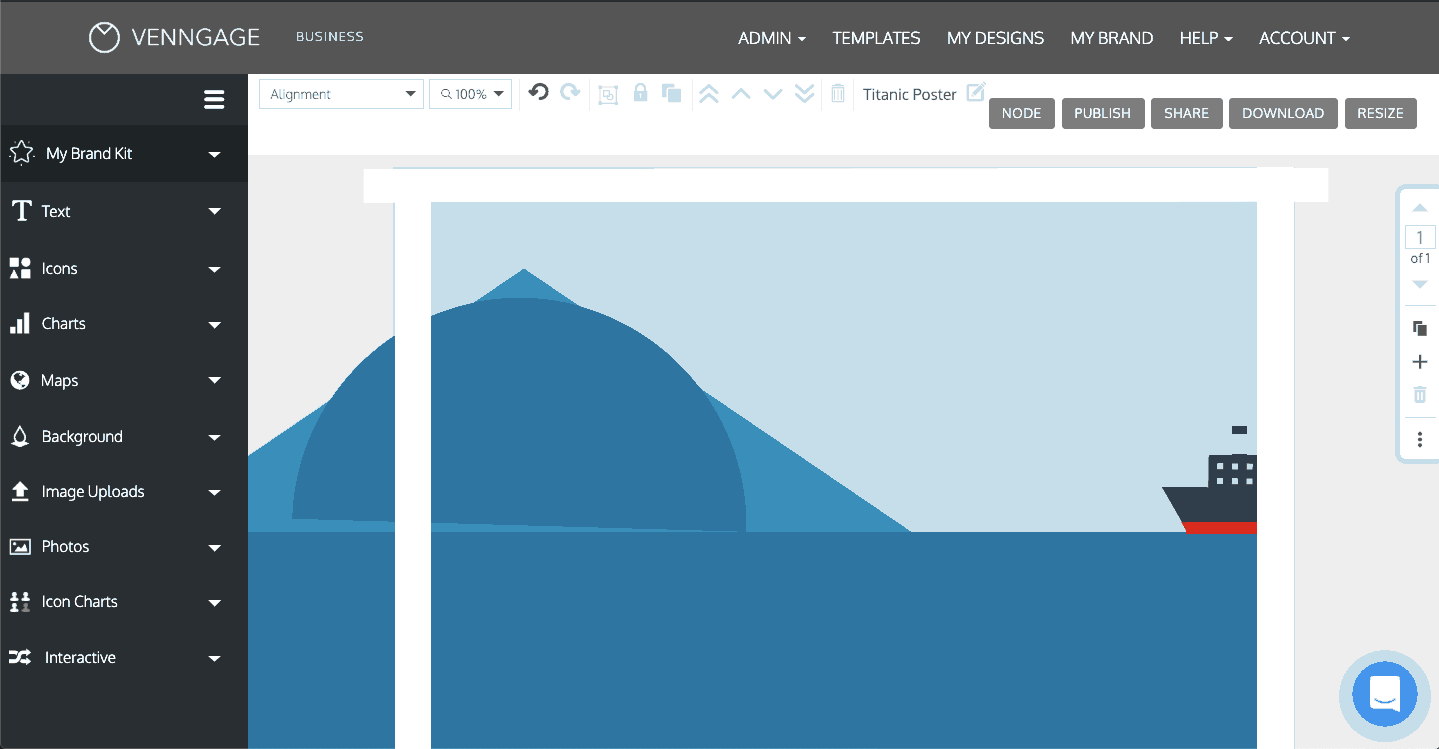Open the 100% zoom level dropdown
Viewport: 1439px width, 749px height.
(x=471, y=94)
